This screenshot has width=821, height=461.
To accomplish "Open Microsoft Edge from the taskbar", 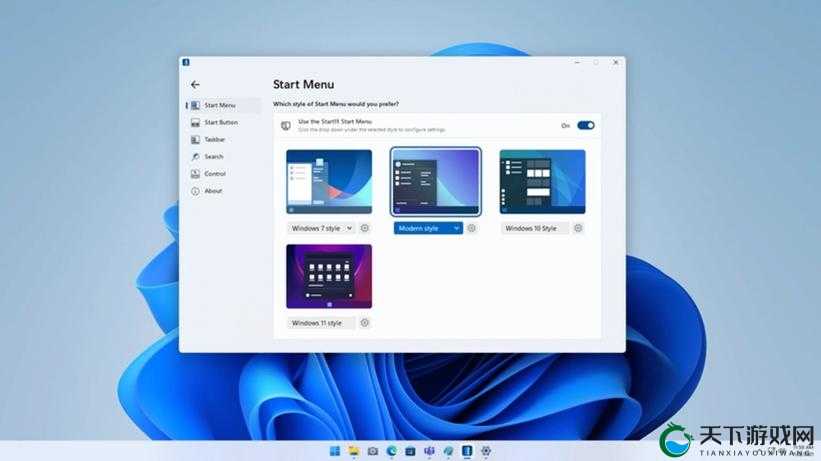I will pos(392,451).
